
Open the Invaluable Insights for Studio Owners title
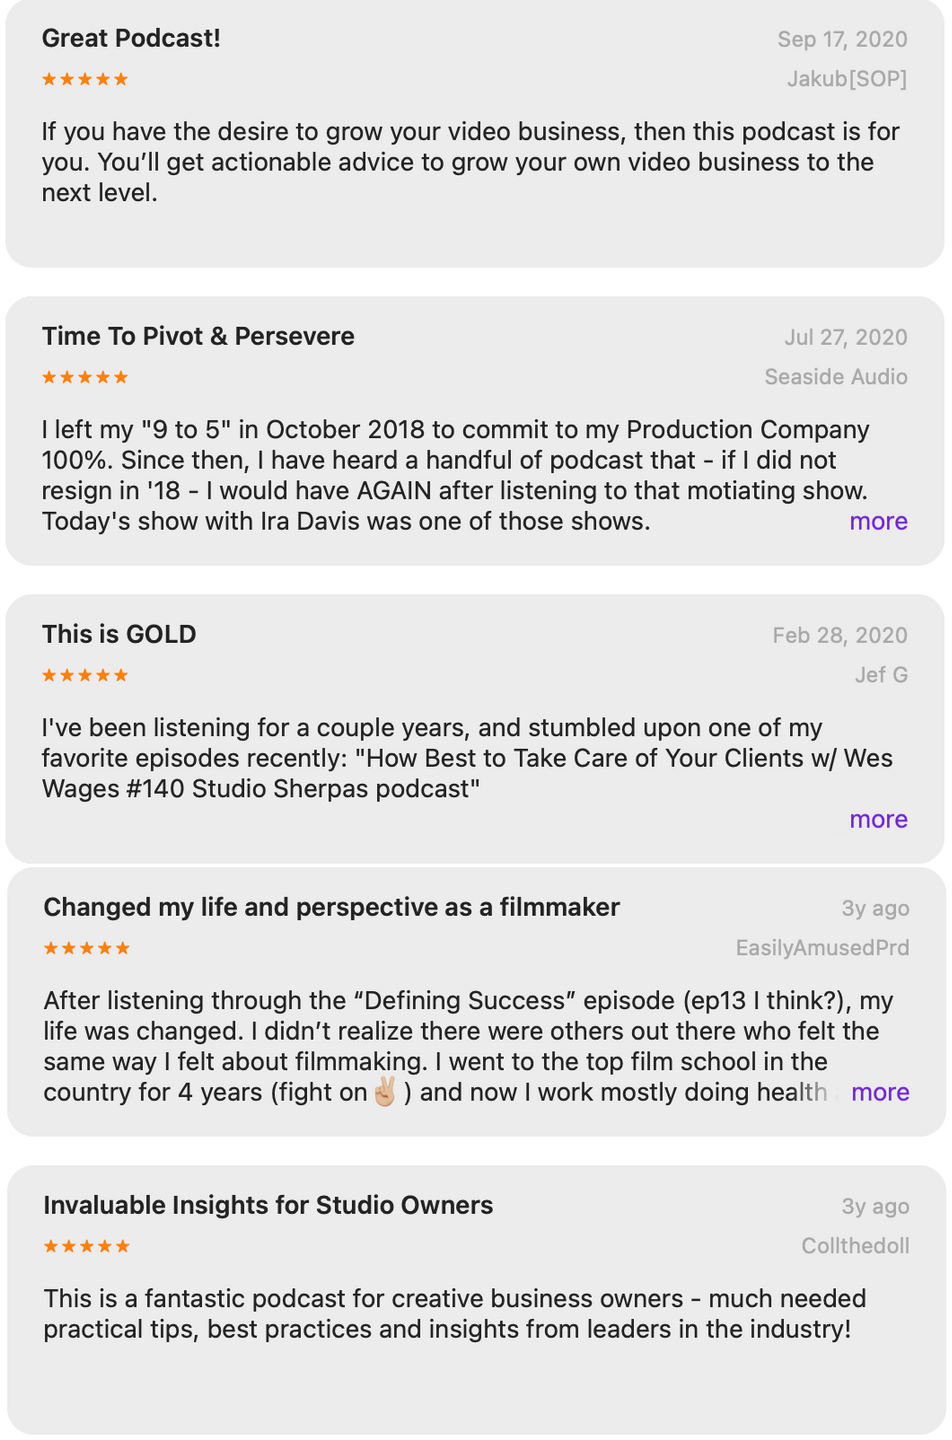[268, 1205]
